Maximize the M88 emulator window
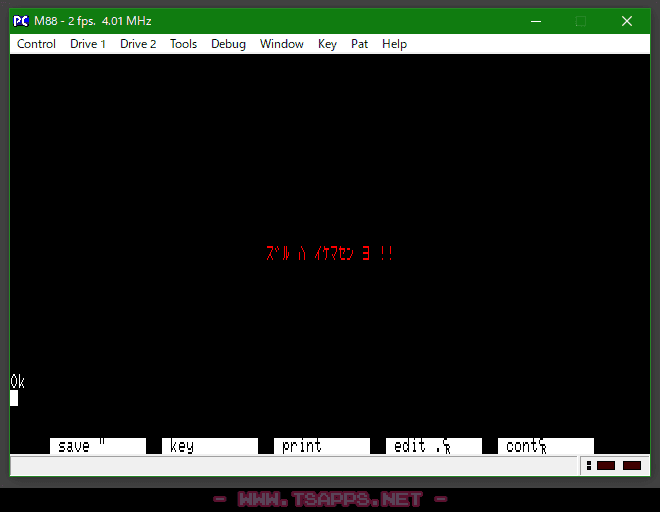The width and height of the screenshot is (660, 512). [580, 20]
